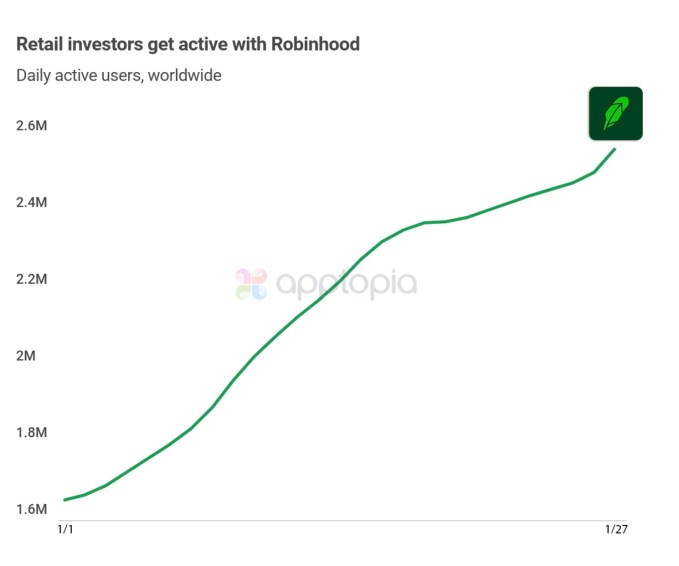The width and height of the screenshot is (679, 566).
Task: Click the 1/1 date label
Action: [65, 529]
